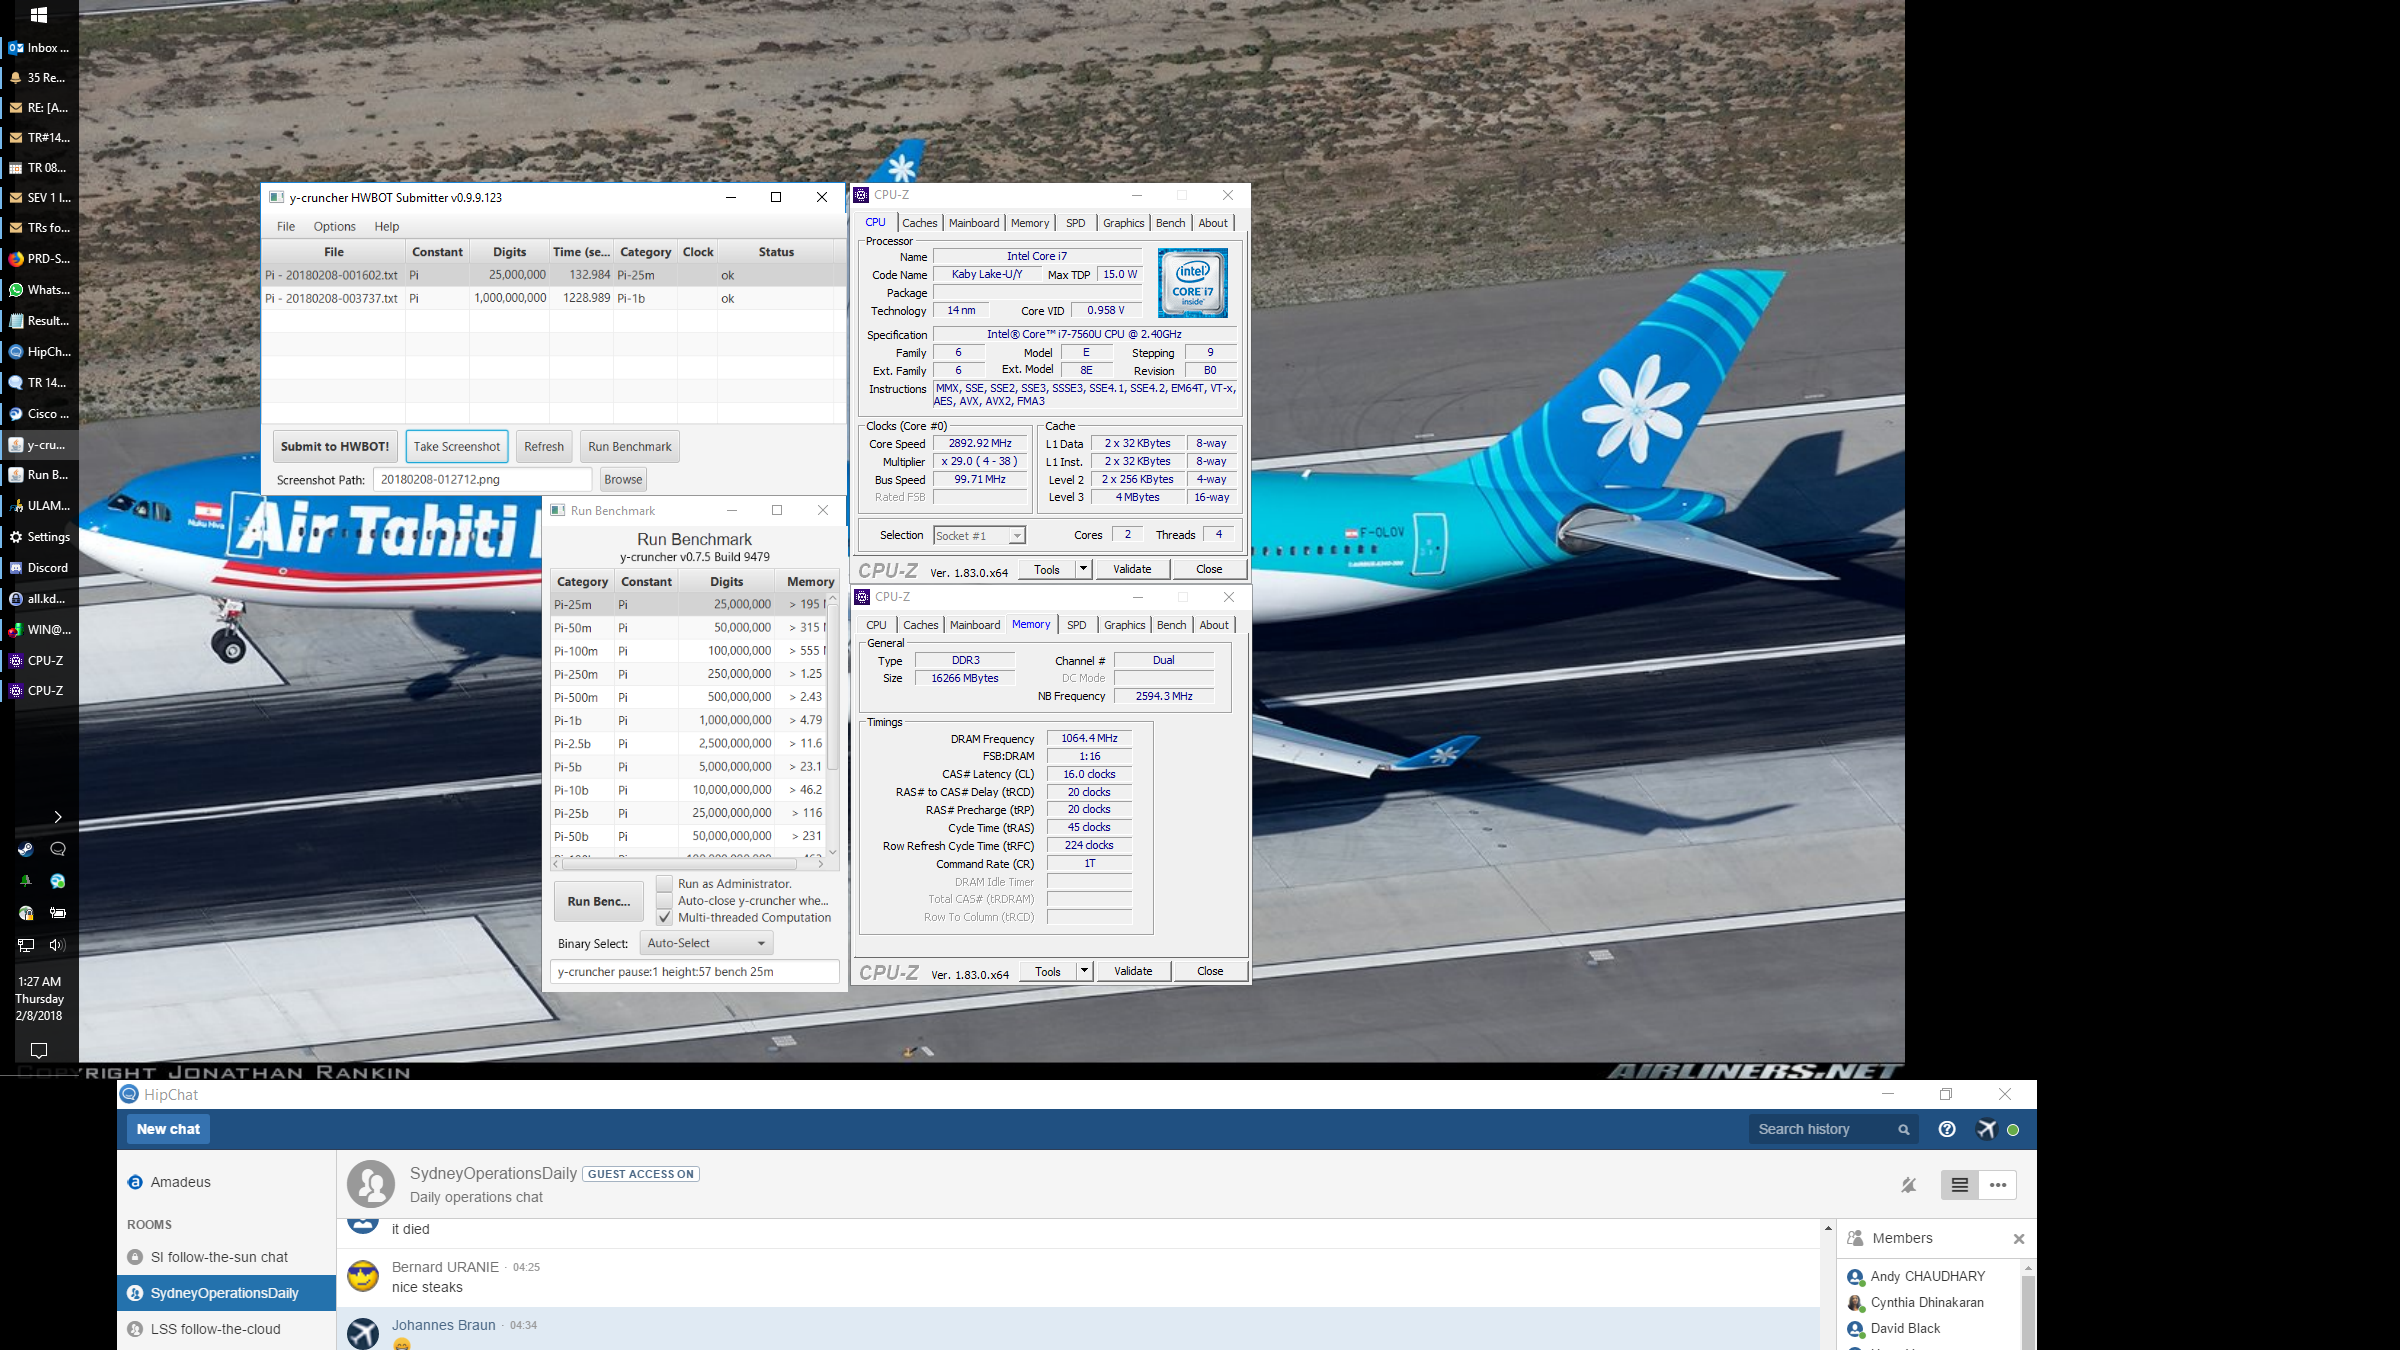
Task: Toggle room notifications bell icon in HipChat
Action: tap(1909, 1185)
